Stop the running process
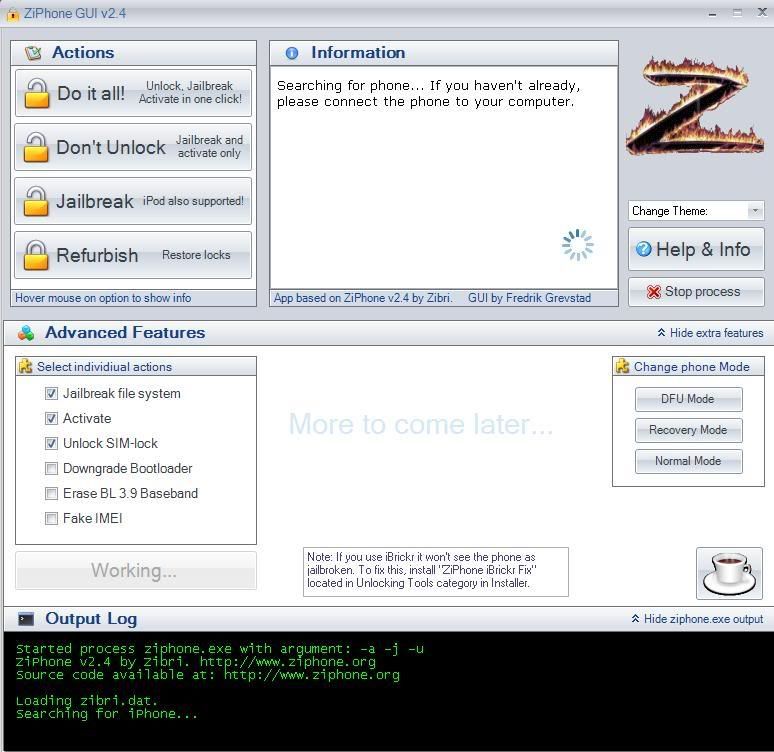Image resolution: width=774 pixels, height=752 pixels. coord(696,292)
